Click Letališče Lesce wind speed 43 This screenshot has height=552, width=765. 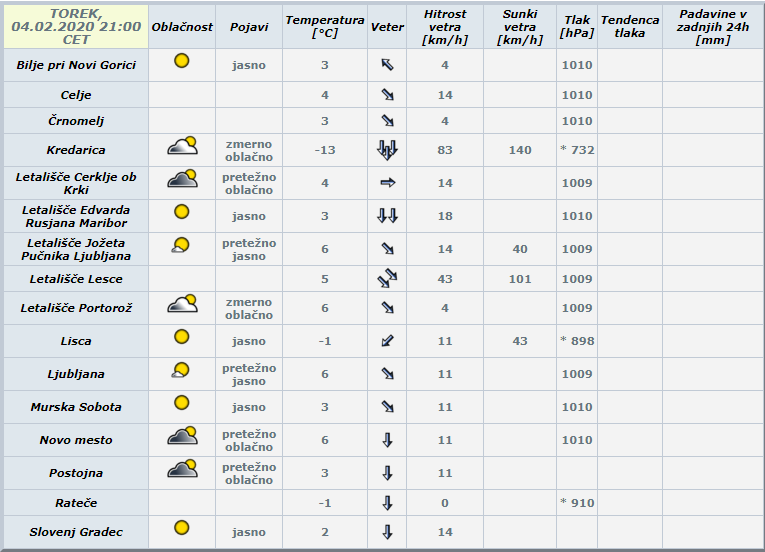click(x=445, y=279)
